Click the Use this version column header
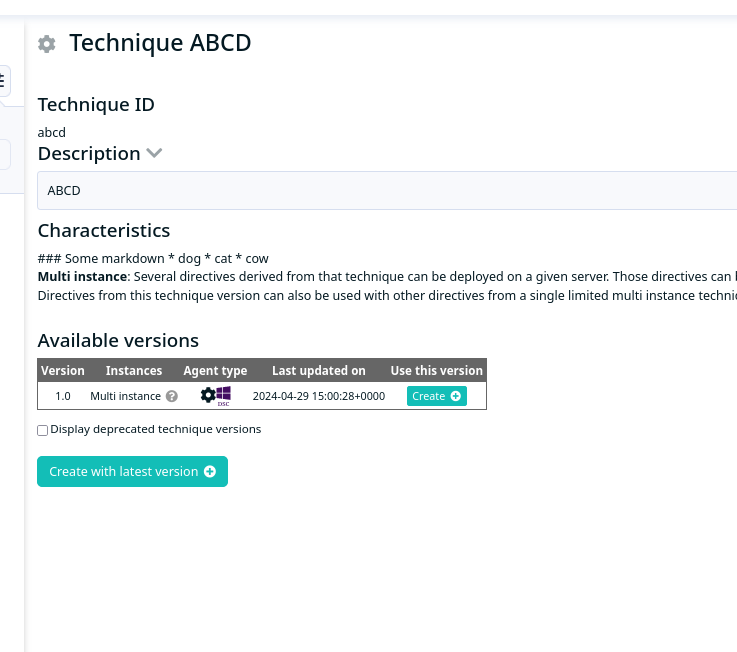Screen dimensions: 737x652 point(437,370)
